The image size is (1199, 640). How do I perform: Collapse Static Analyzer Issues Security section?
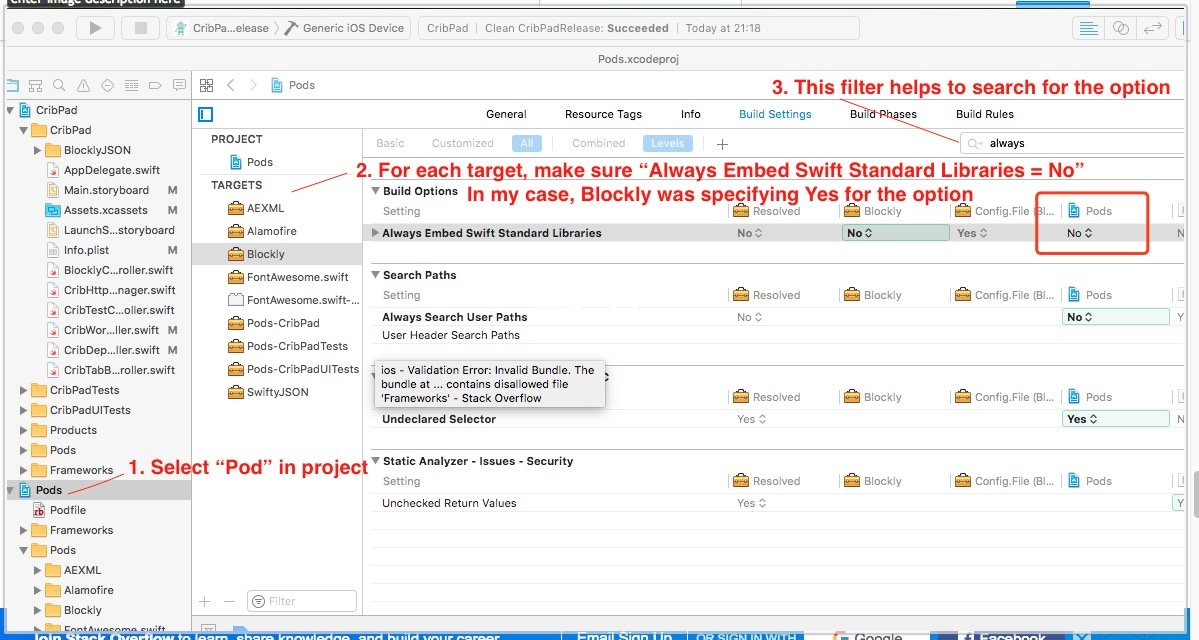click(x=375, y=461)
